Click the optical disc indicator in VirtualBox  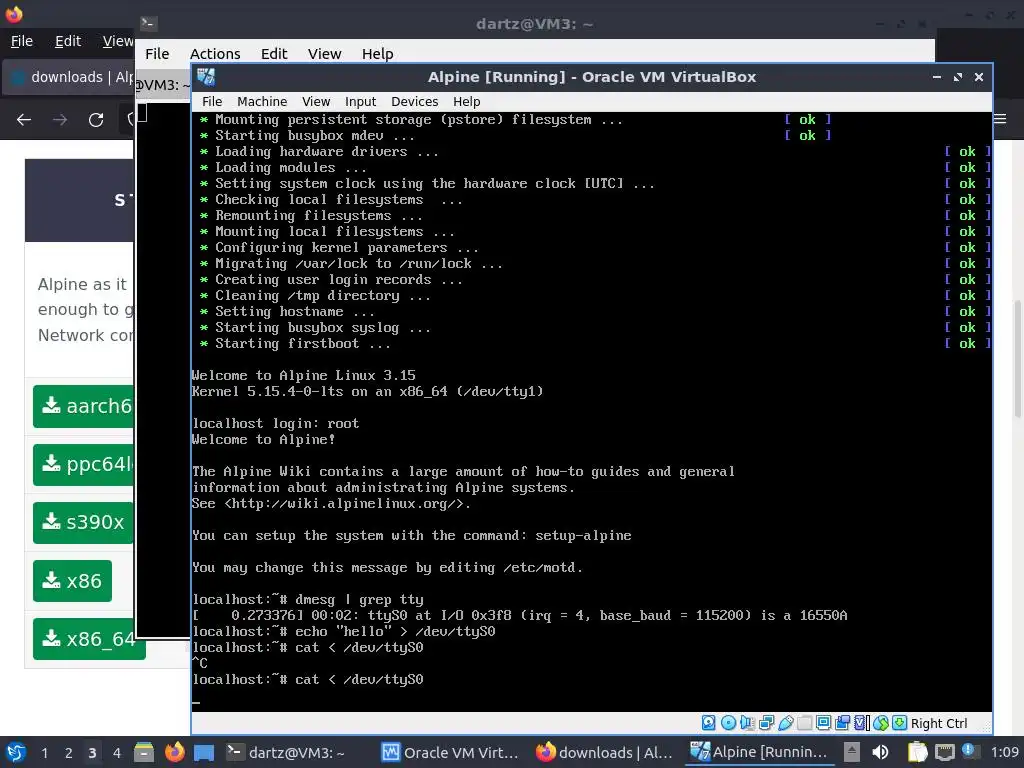click(x=728, y=723)
